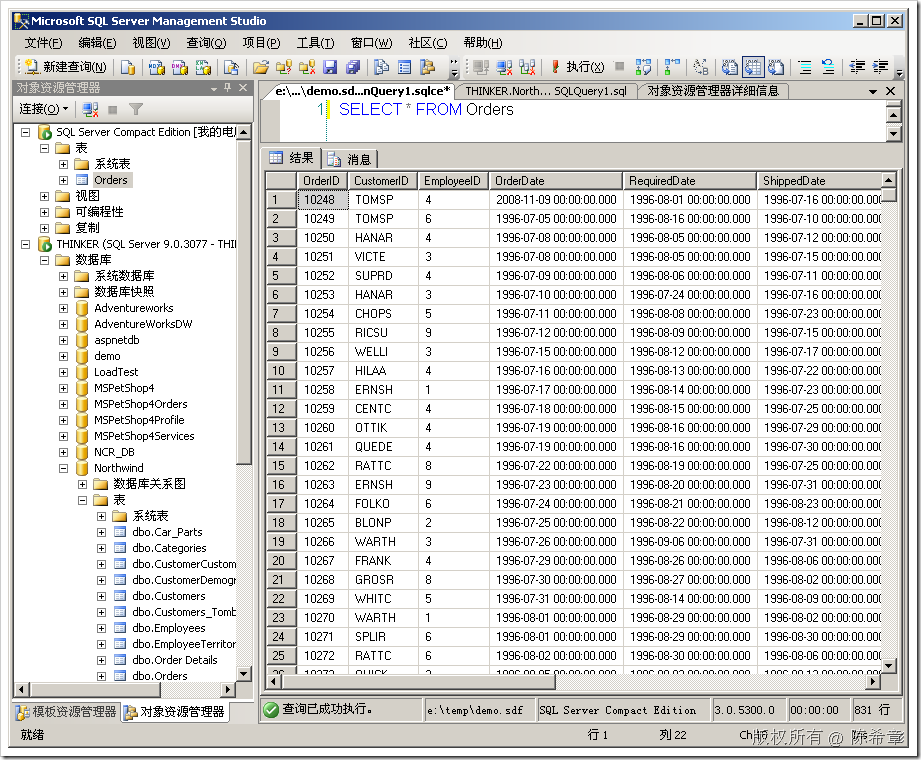Click the 新建查询 (New Query) toolbar button
The height and width of the screenshot is (760, 921).
[66, 67]
